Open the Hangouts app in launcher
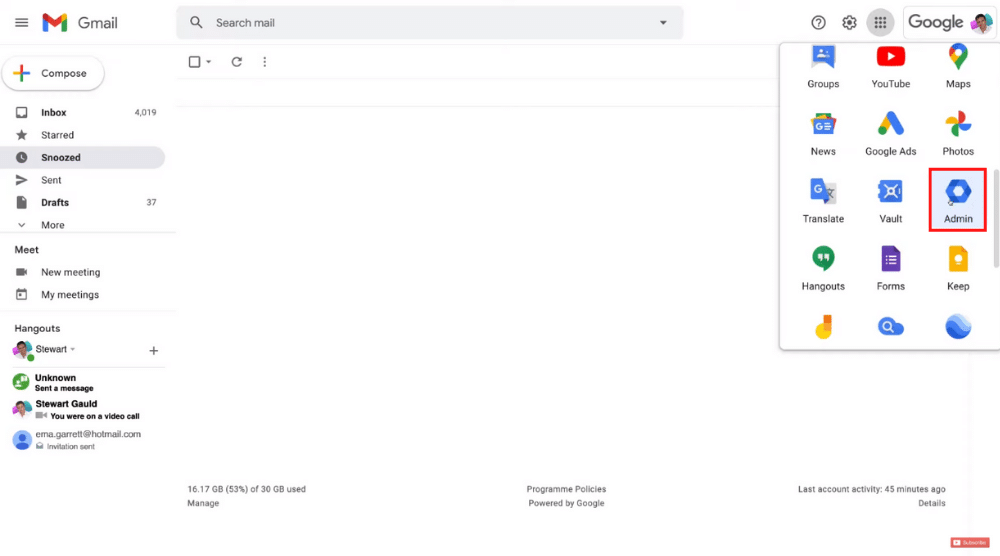 point(823,269)
